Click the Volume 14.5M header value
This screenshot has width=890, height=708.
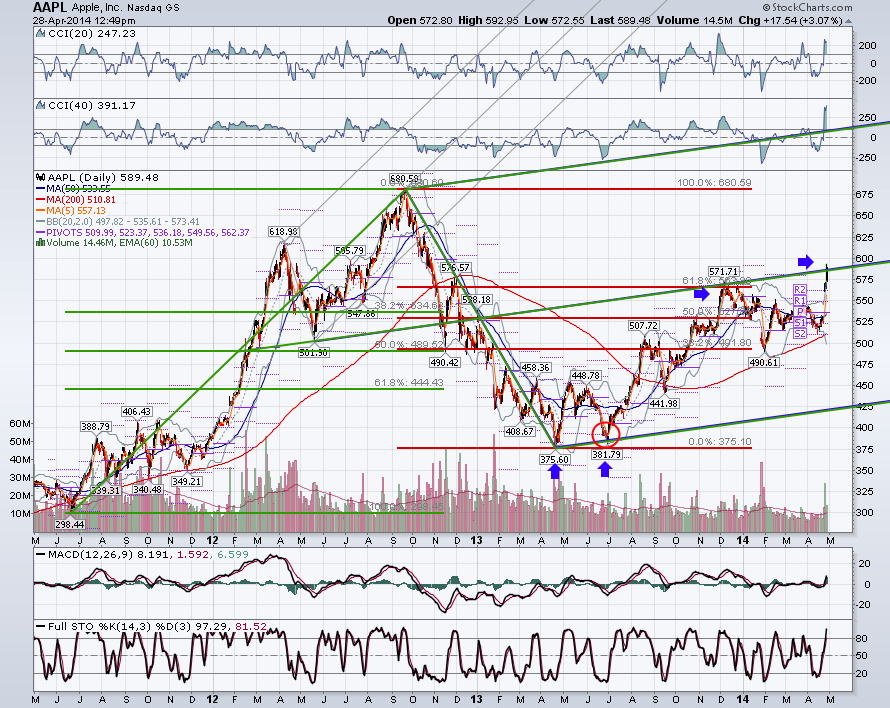tap(695, 20)
